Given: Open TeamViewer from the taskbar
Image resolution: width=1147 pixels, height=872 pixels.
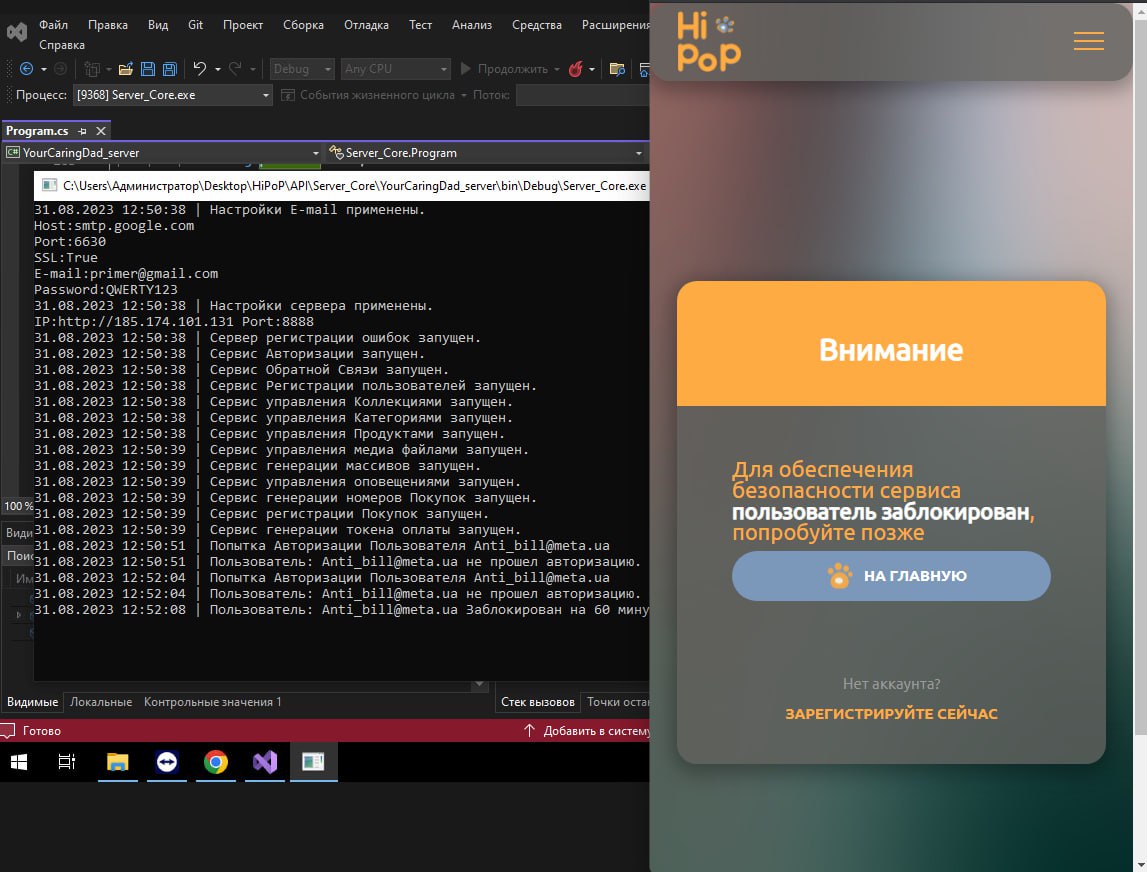Looking at the screenshot, I should pos(167,763).
